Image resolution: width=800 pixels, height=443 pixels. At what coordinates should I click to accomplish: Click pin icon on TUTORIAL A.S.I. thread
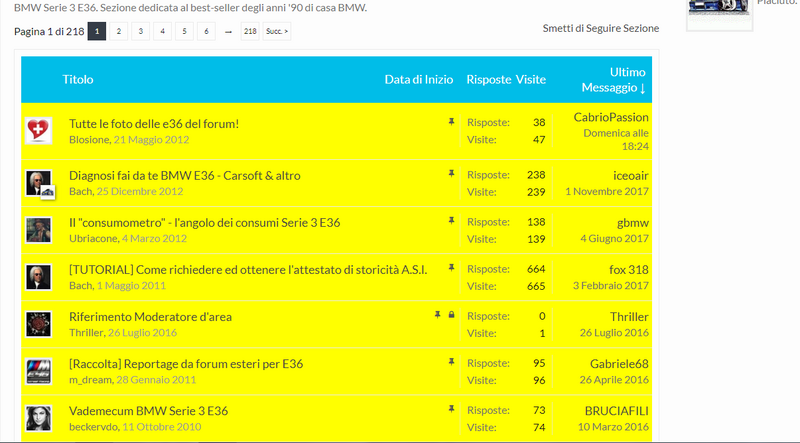click(x=451, y=268)
